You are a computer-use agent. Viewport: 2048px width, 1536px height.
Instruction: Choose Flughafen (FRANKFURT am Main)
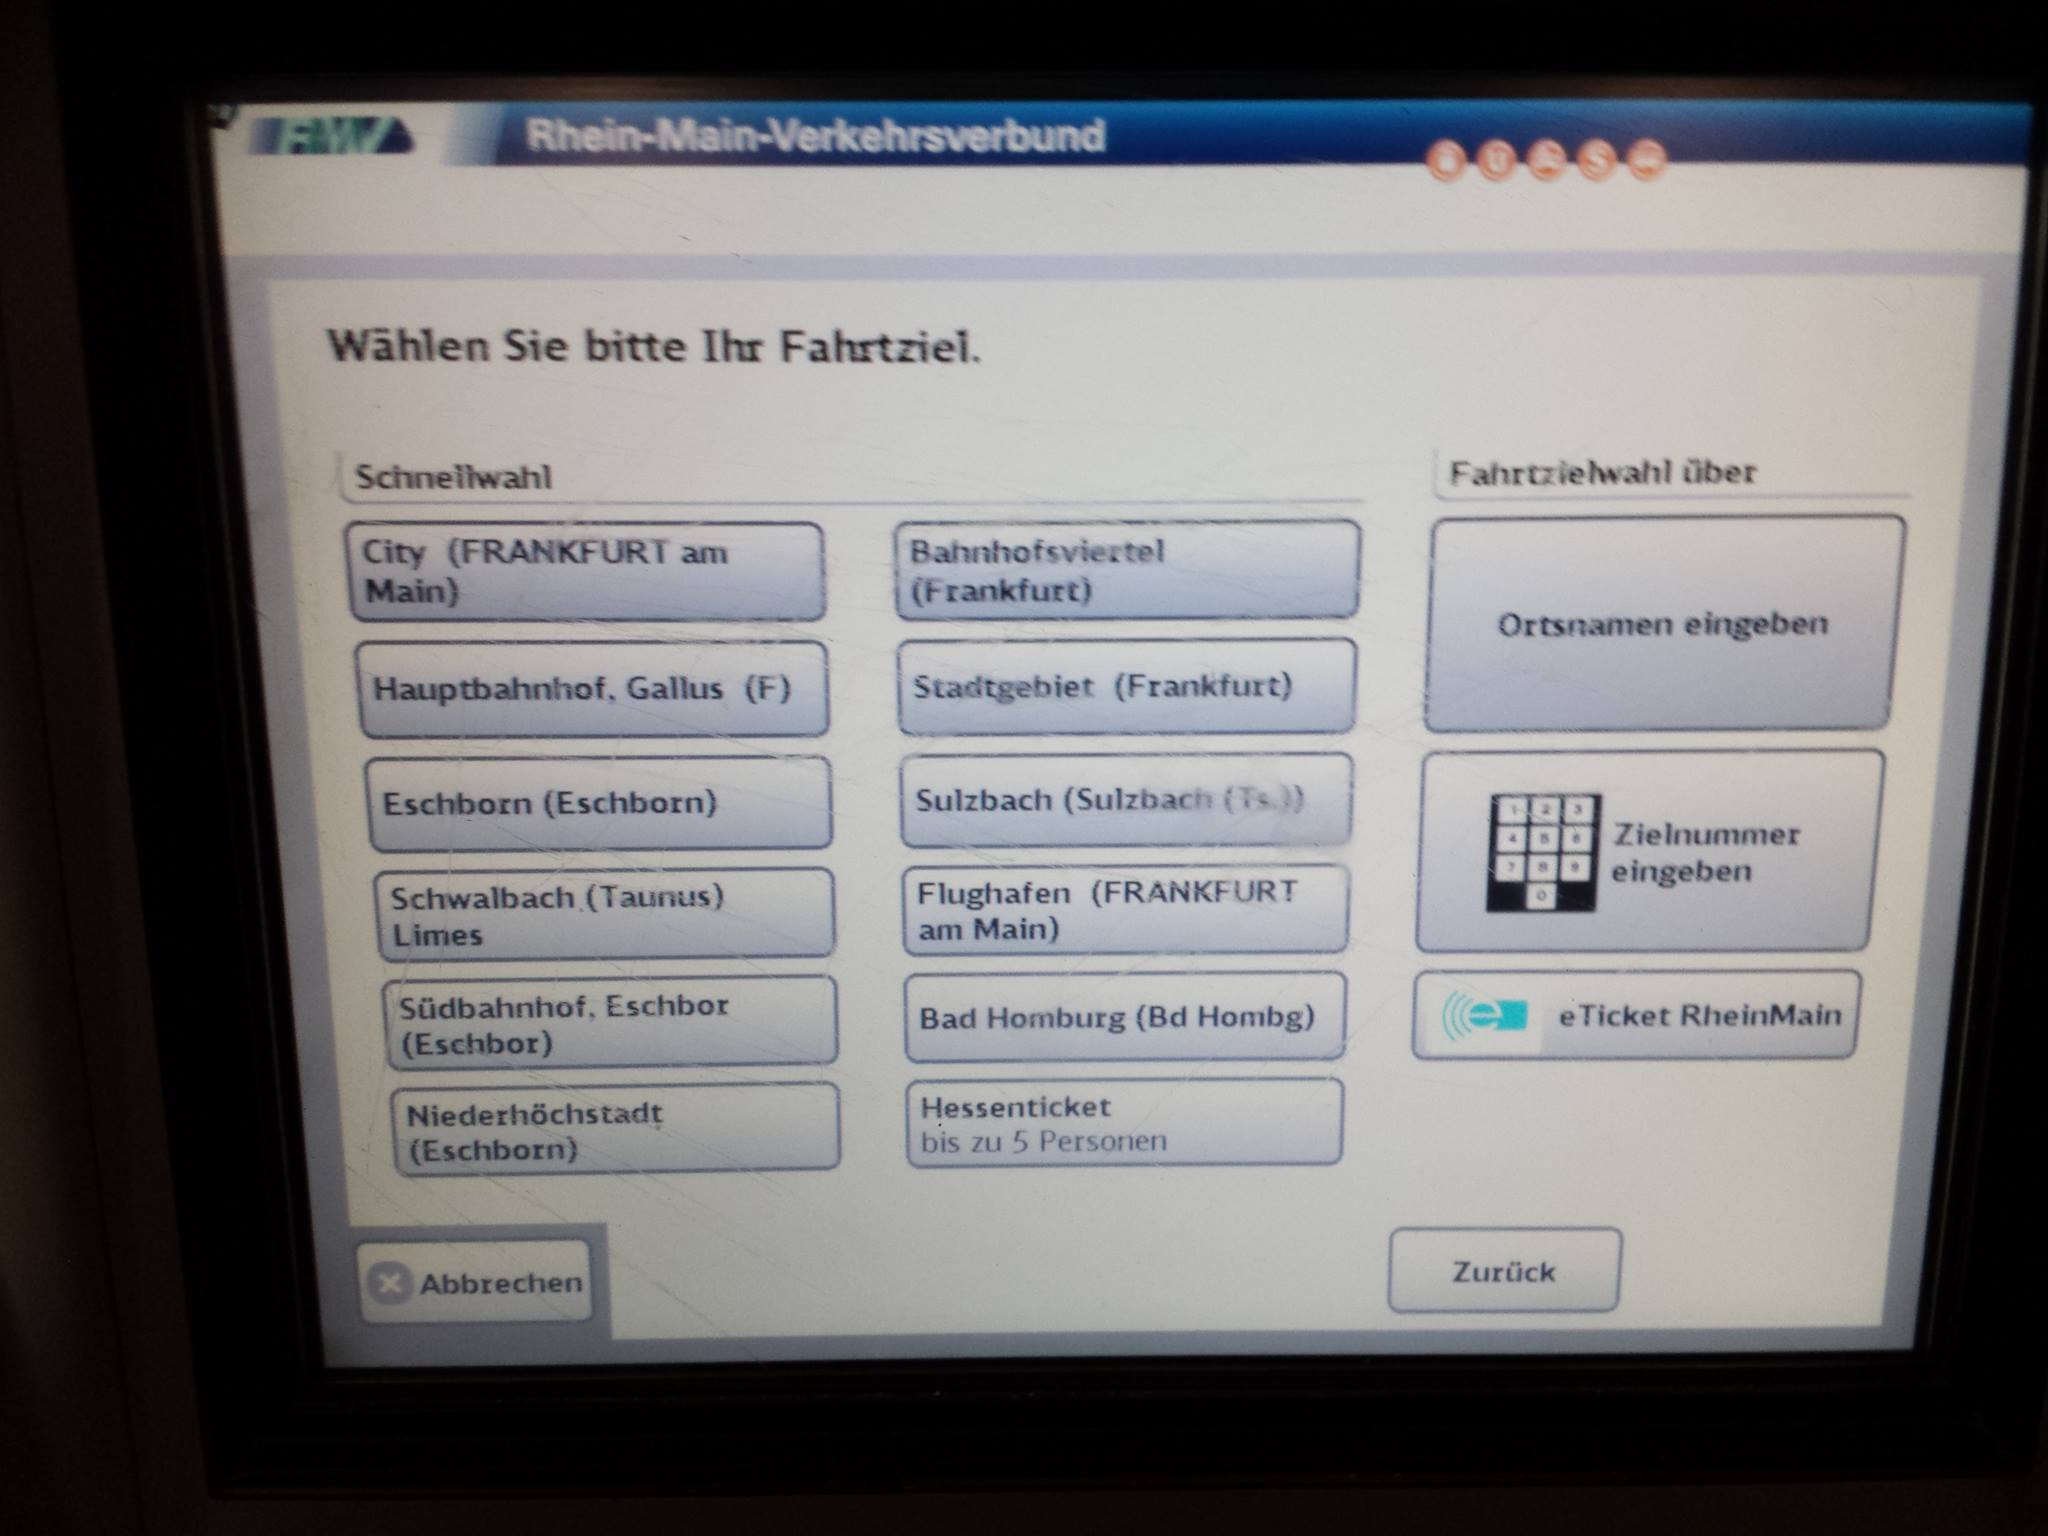click(1125, 912)
